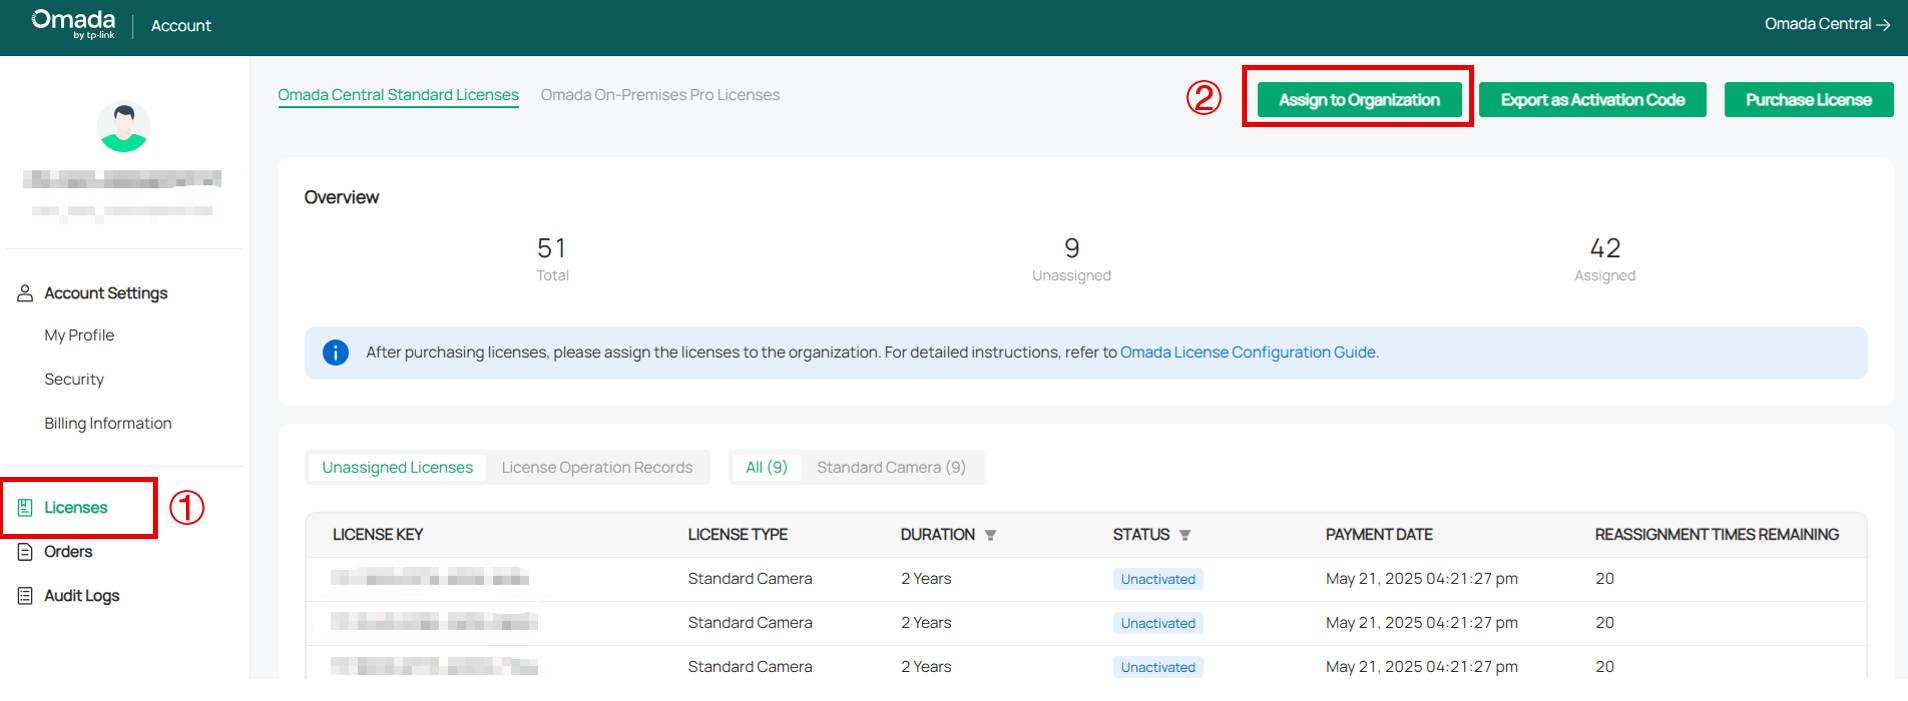Open My Profile settings

tap(79, 335)
